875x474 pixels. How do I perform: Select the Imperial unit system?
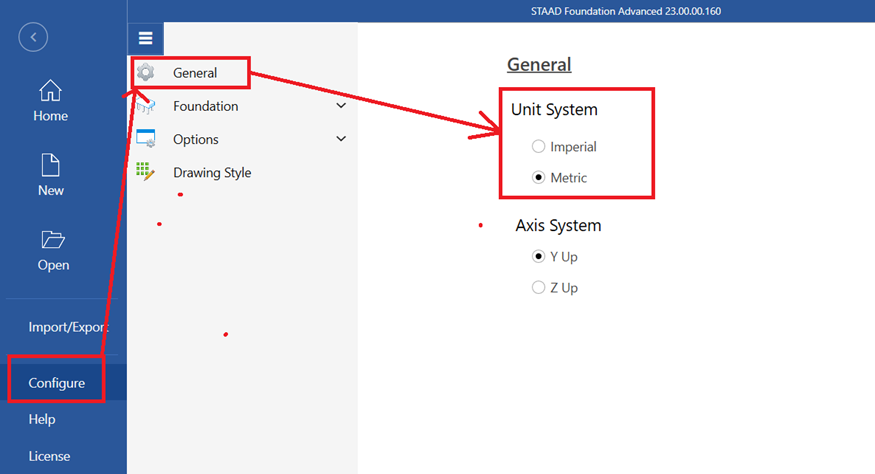(x=539, y=147)
